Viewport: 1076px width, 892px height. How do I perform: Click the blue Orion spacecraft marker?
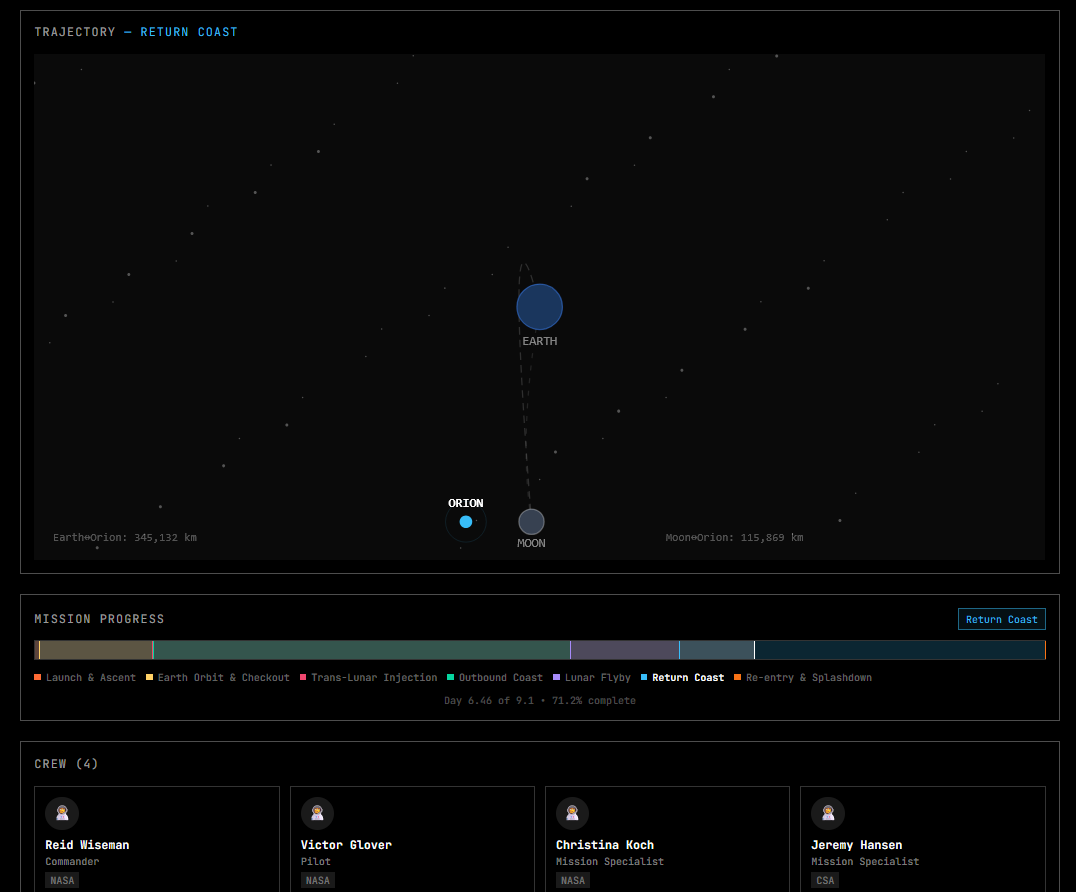click(x=466, y=522)
